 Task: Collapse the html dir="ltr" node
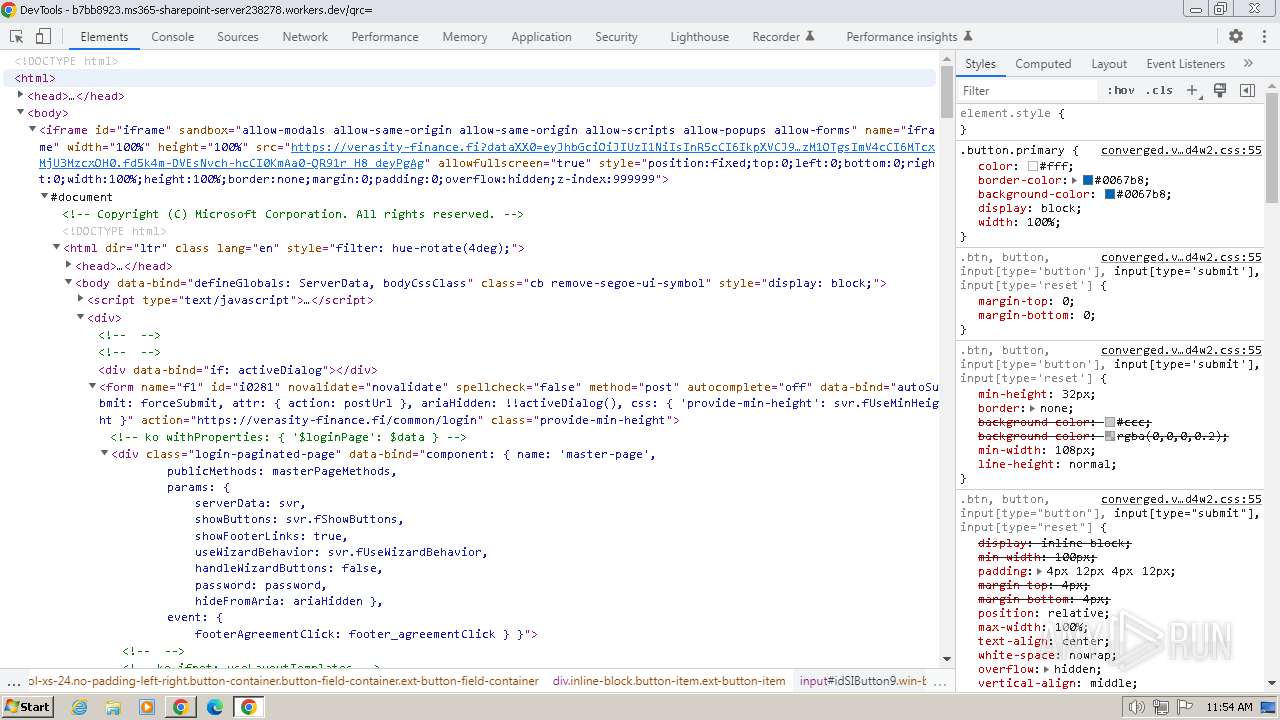click(56, 247)
